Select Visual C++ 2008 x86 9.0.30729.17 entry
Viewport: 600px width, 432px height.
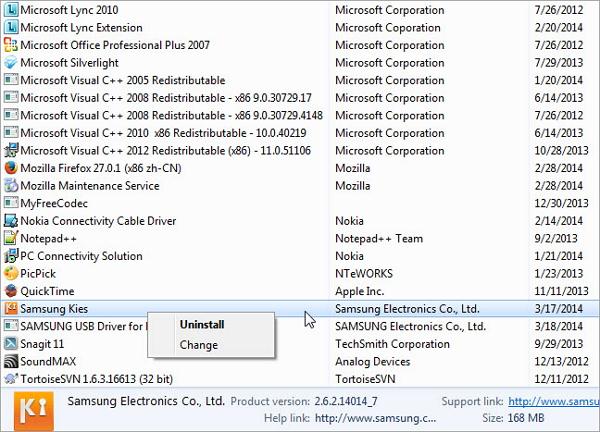click(166, 98)
